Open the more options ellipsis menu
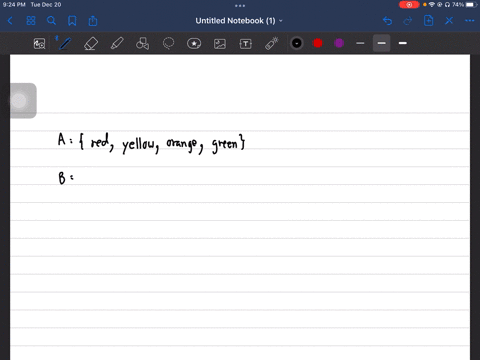480x360 pixels. pos(470,21)
